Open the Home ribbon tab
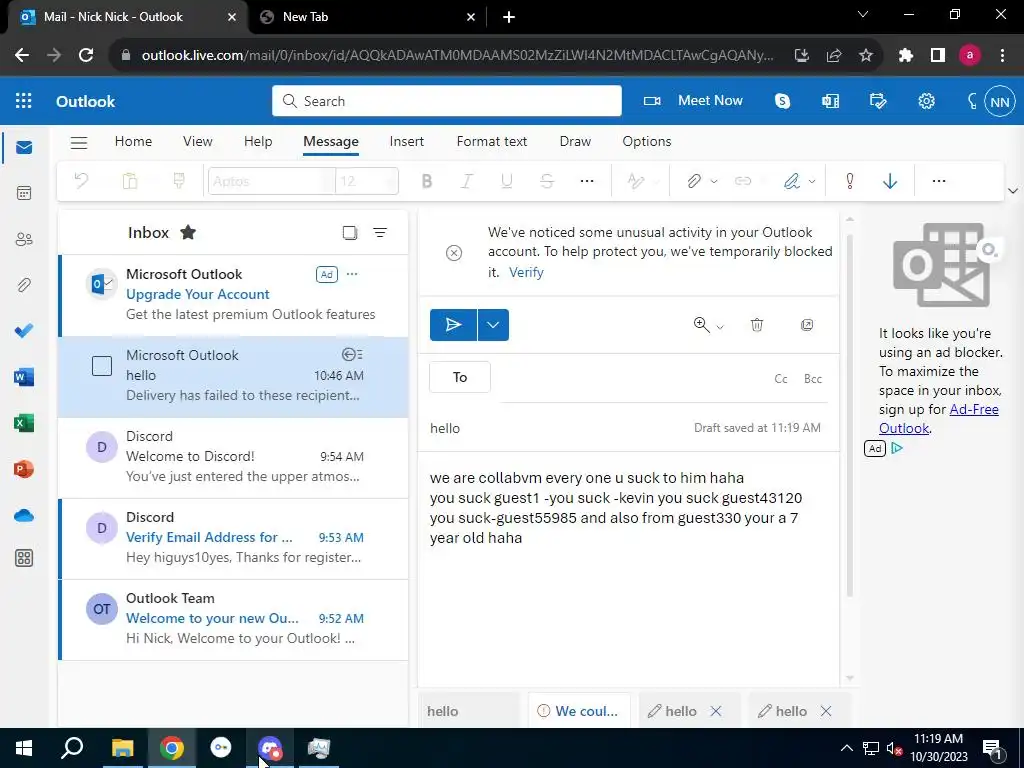 pos(133,141)
